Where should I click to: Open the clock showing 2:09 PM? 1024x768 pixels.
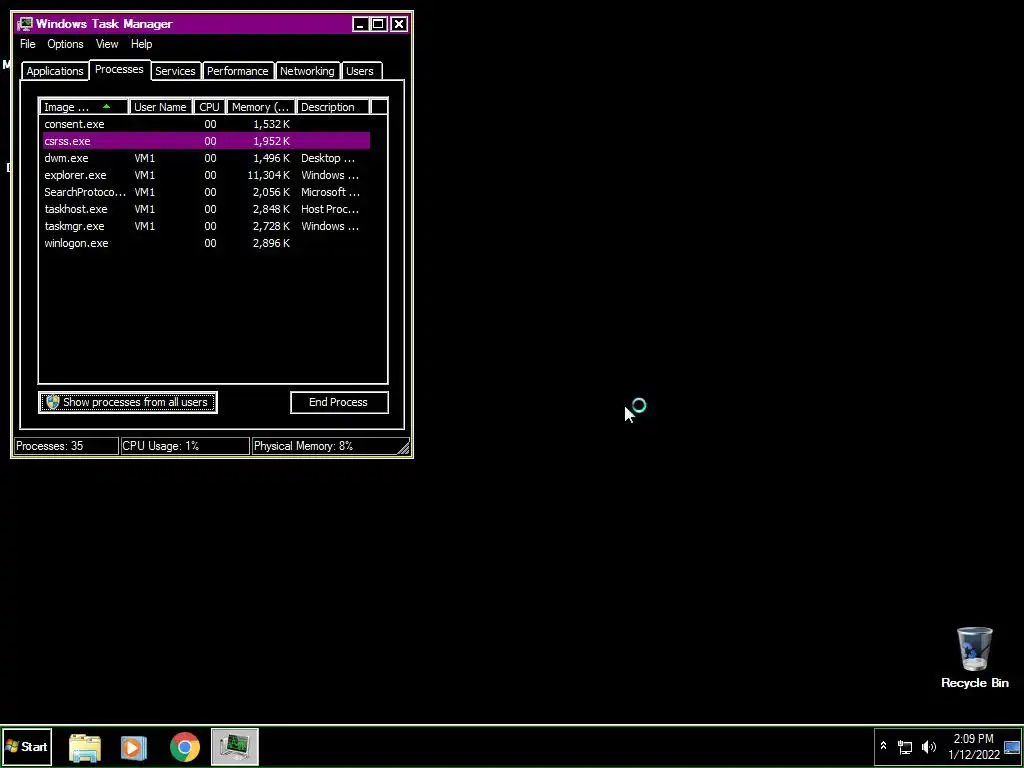pyautogui.click(x=974, y=747)
